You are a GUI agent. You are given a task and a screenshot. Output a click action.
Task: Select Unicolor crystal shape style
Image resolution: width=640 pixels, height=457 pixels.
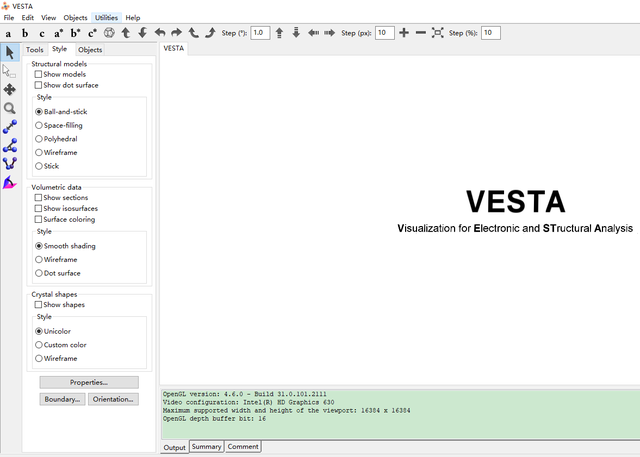(39, 331)
